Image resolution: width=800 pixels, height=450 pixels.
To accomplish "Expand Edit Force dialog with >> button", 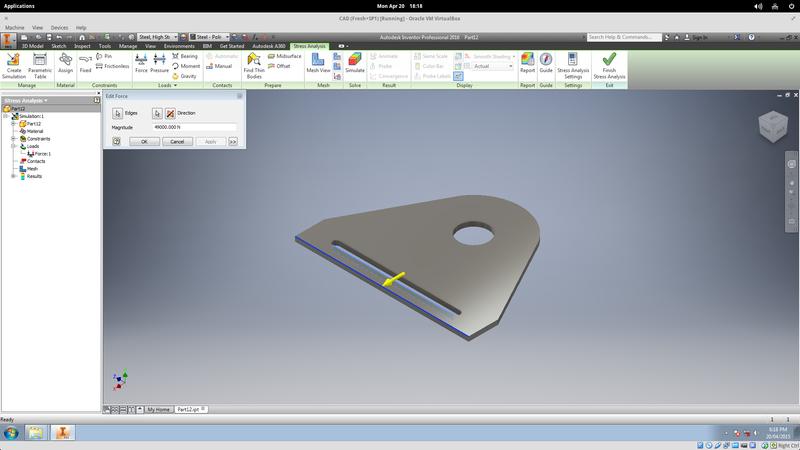I will (233, 142).
